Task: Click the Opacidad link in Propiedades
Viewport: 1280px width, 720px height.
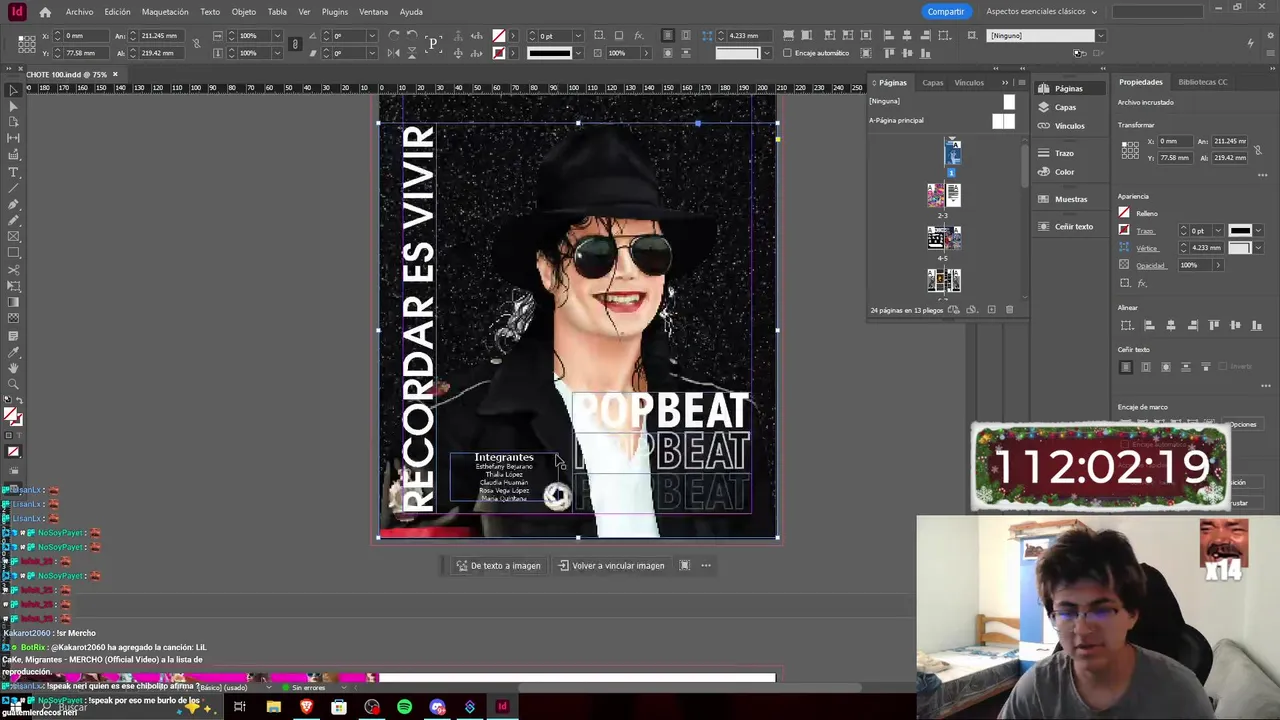Action: [x=1150, y=266]
